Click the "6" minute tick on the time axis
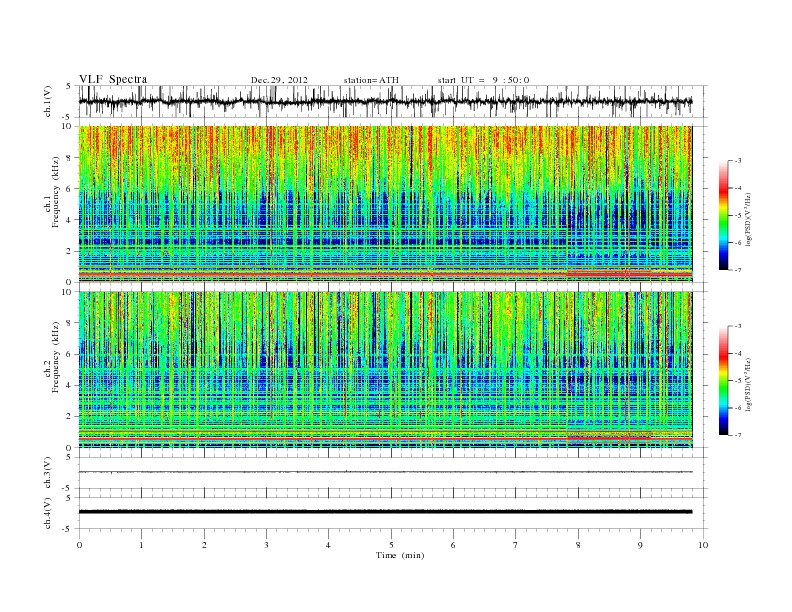 453,545
